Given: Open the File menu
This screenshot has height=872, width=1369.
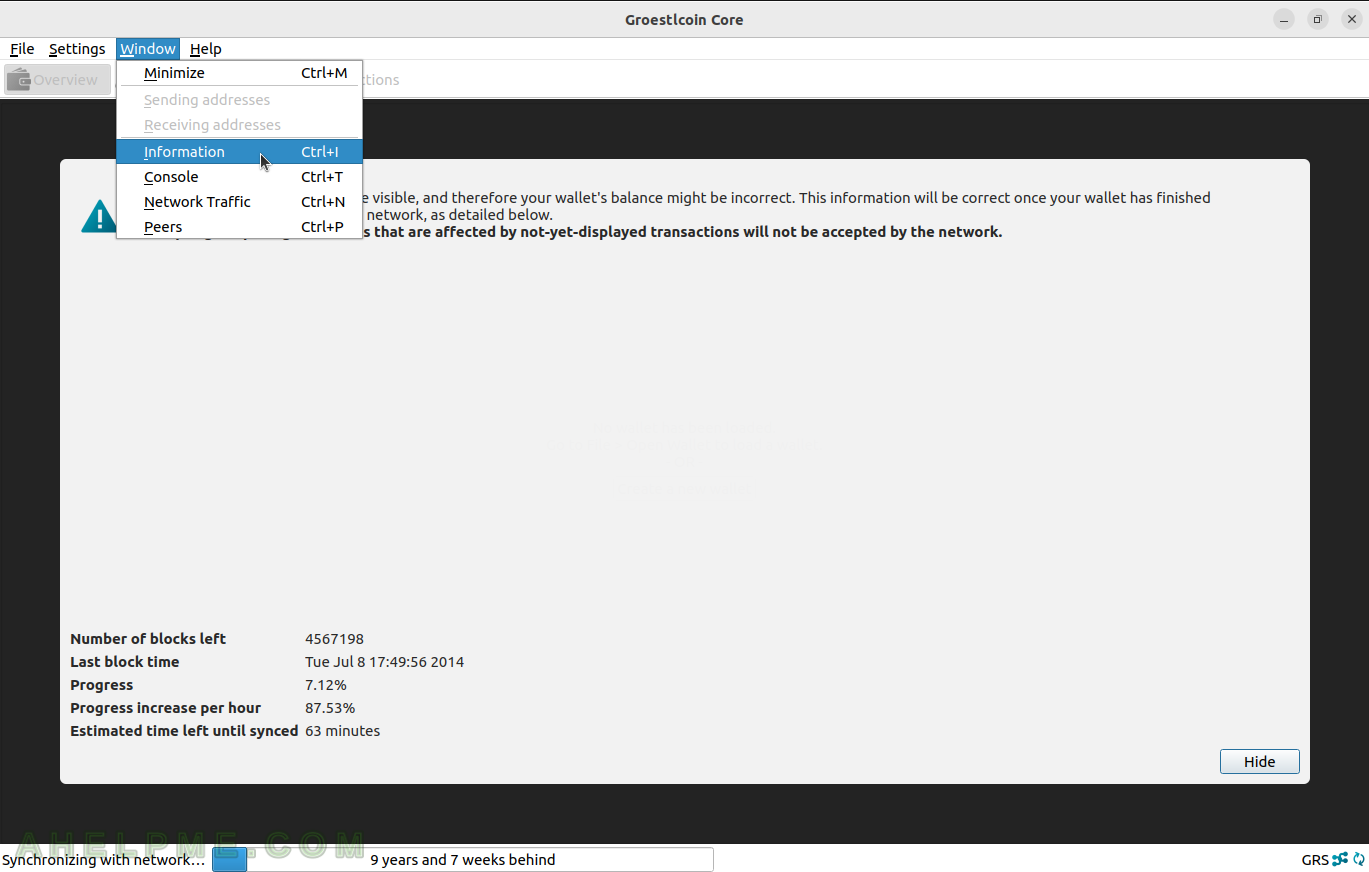Looking at the screenshot, I should pos(22,49).
